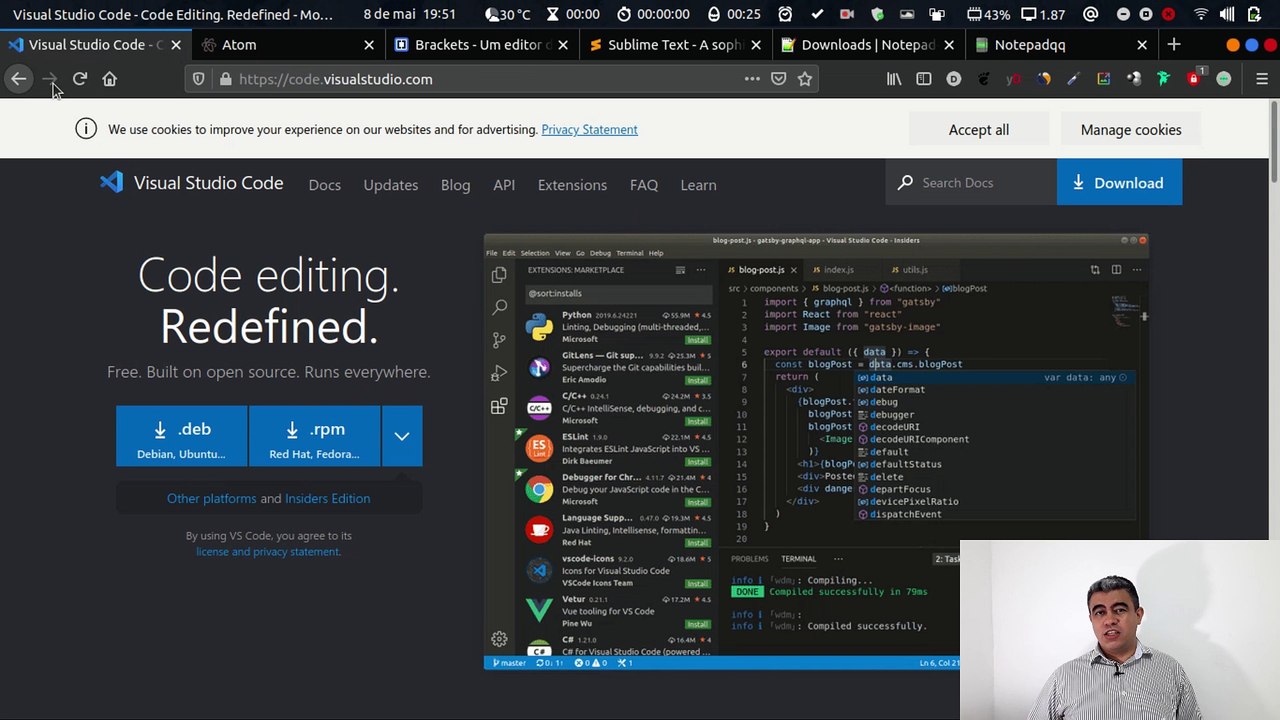This screenshot has width=1280, height=720.
Task: Open the Insiders Edition link
Action: (327, 498)
